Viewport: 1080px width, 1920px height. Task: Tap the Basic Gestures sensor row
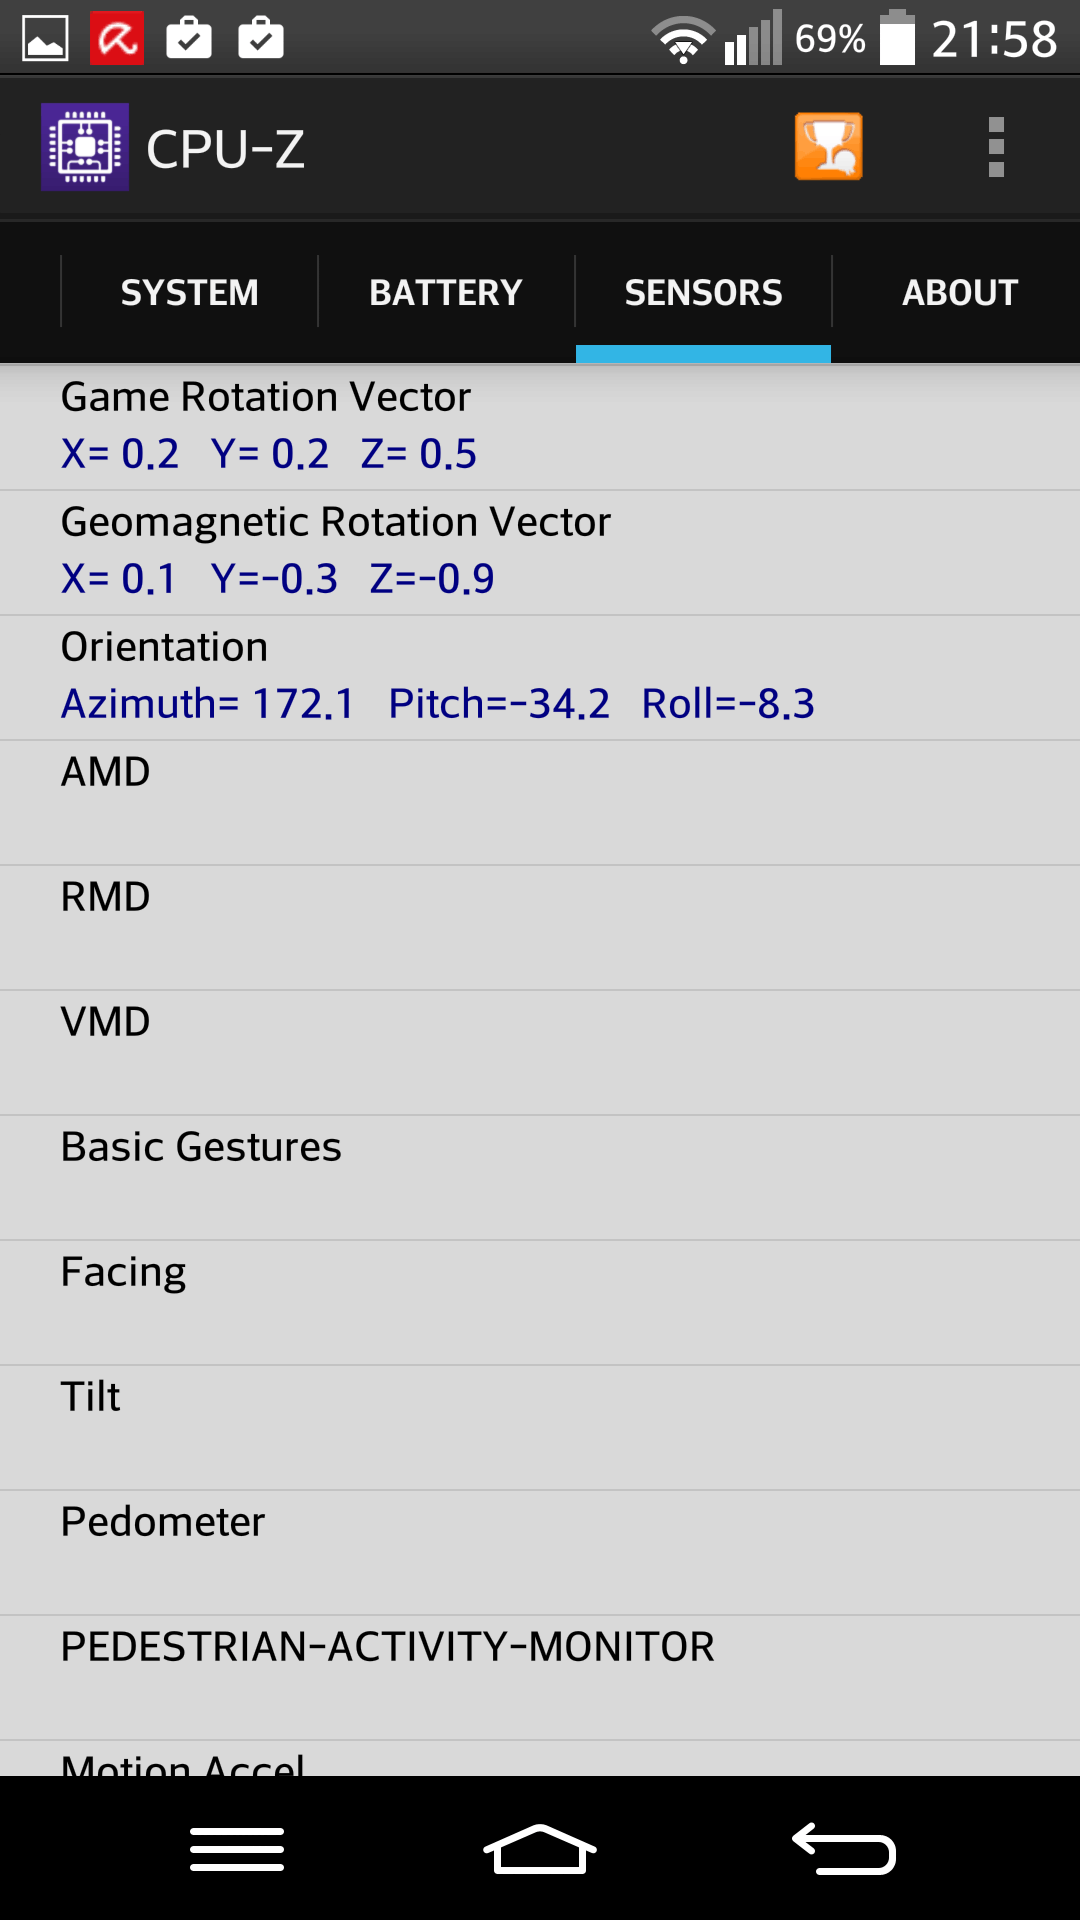[x=540, y=1177]
